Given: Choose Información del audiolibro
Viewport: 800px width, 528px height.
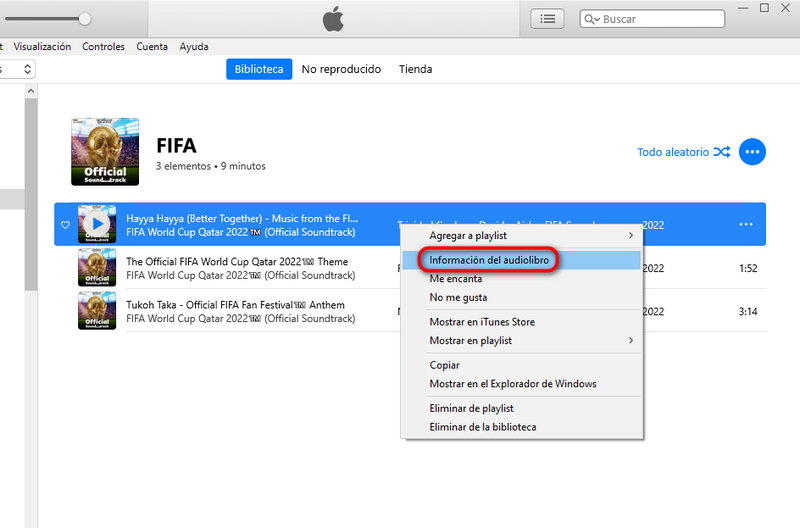Looking at the screenshot, I should click(x=521, y=260).
